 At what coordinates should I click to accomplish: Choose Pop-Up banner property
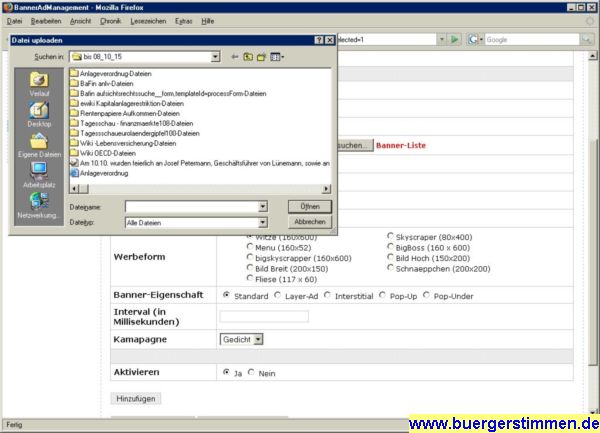(382, 295)
